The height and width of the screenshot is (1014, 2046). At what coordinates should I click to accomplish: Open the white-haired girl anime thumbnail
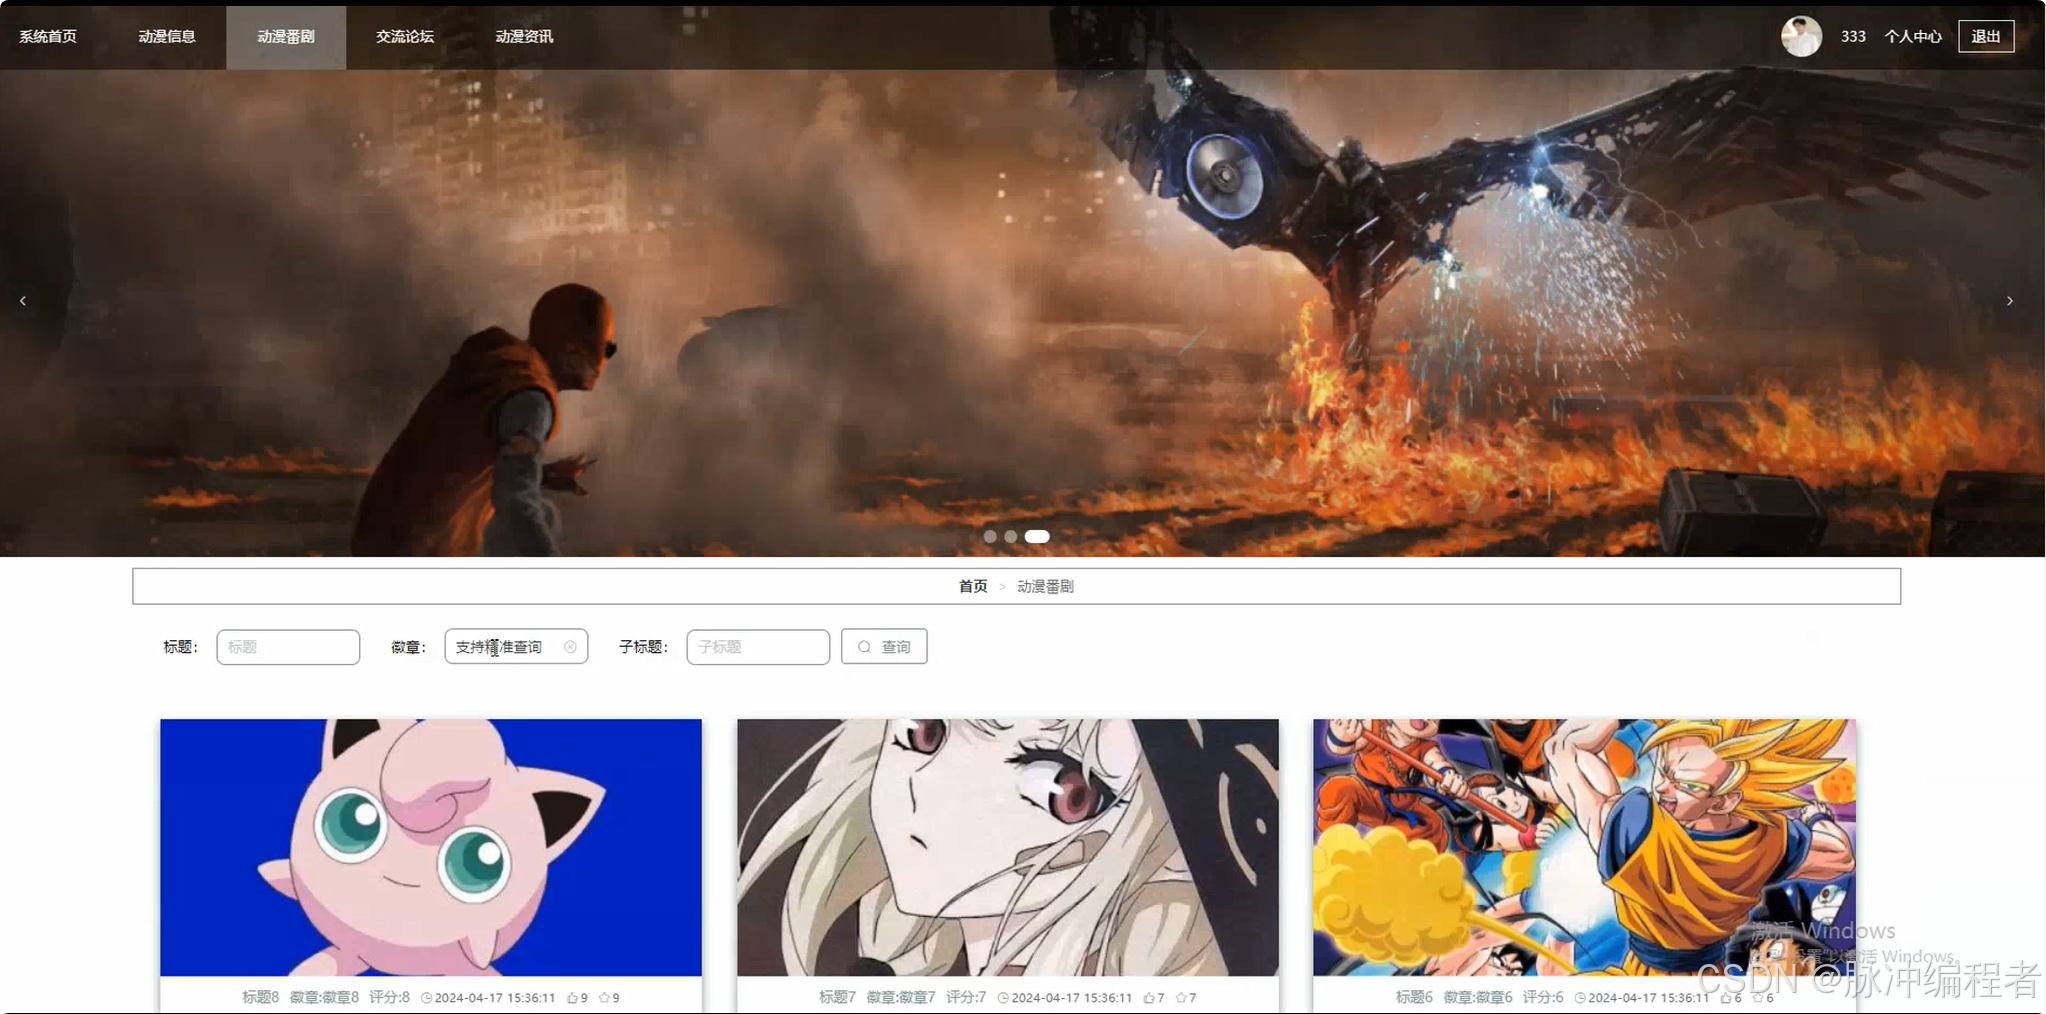pos(1008,847)
